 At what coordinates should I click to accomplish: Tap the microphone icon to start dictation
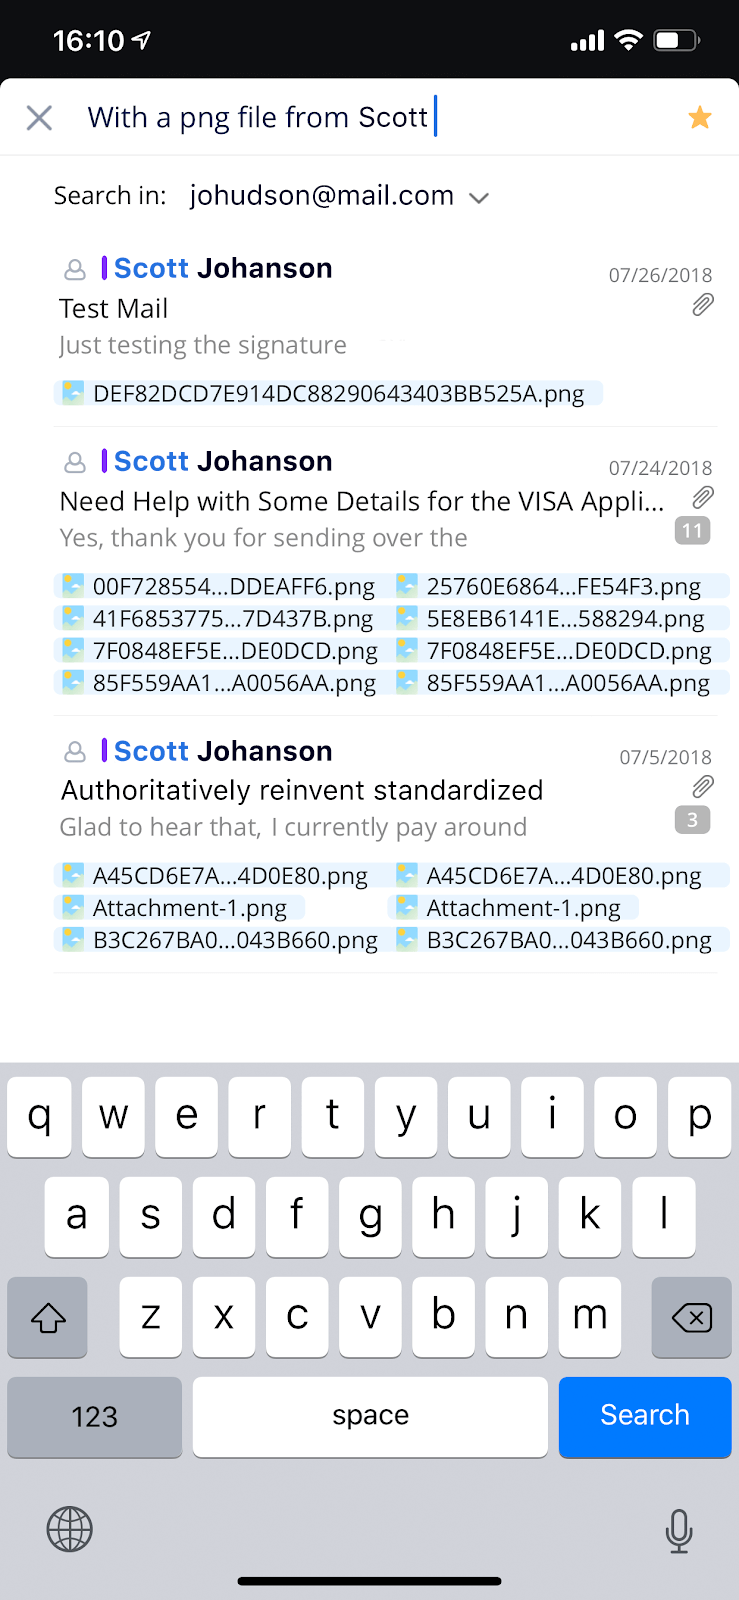point(678,1529)
